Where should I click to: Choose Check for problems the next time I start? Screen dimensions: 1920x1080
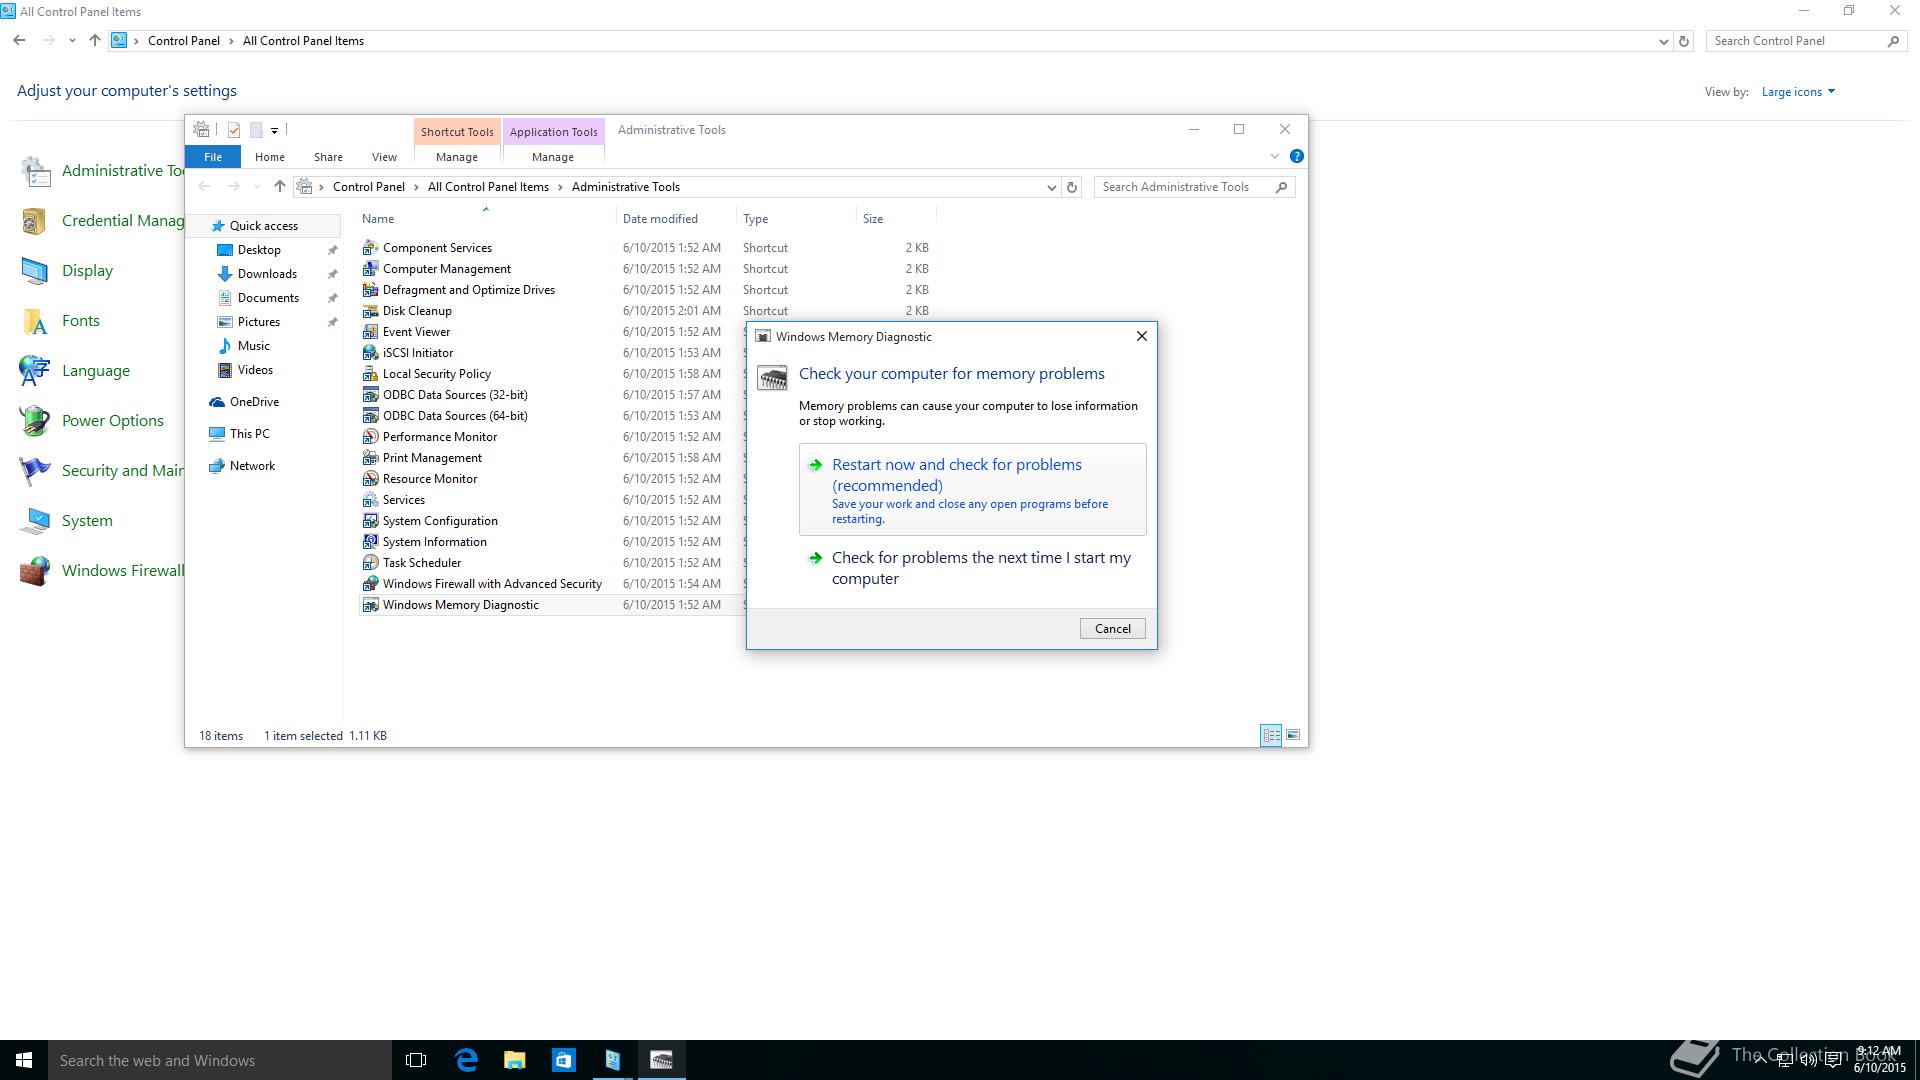click(x=973, y=568)
